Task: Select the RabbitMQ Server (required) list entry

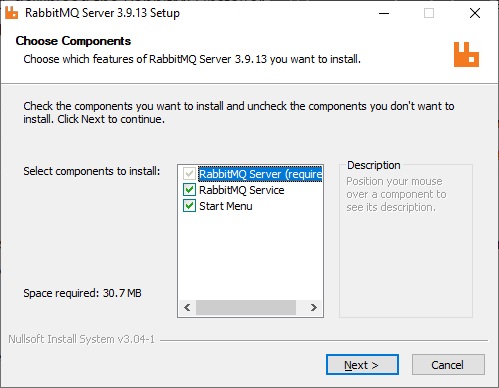Action: [260, 174]
